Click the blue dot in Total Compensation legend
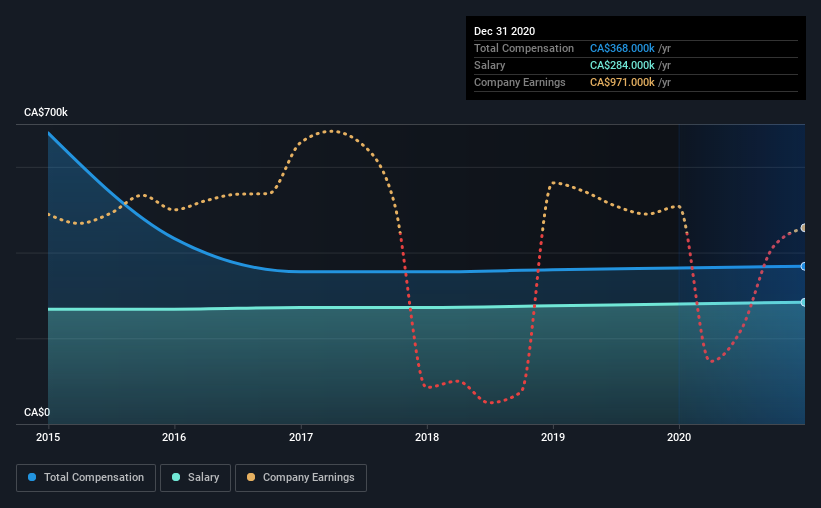821x508 pixels. (32, 477)
